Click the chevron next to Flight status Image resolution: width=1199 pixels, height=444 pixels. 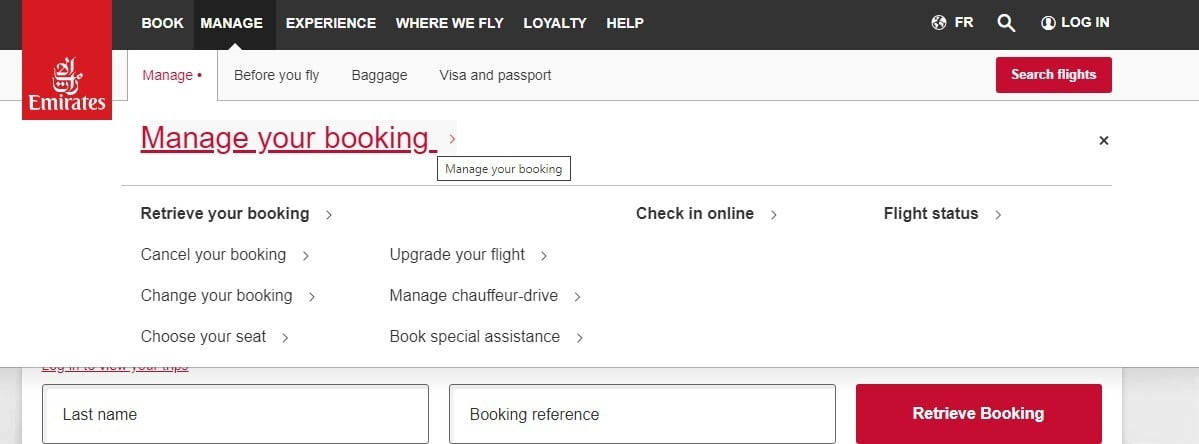tap(998, 214)
